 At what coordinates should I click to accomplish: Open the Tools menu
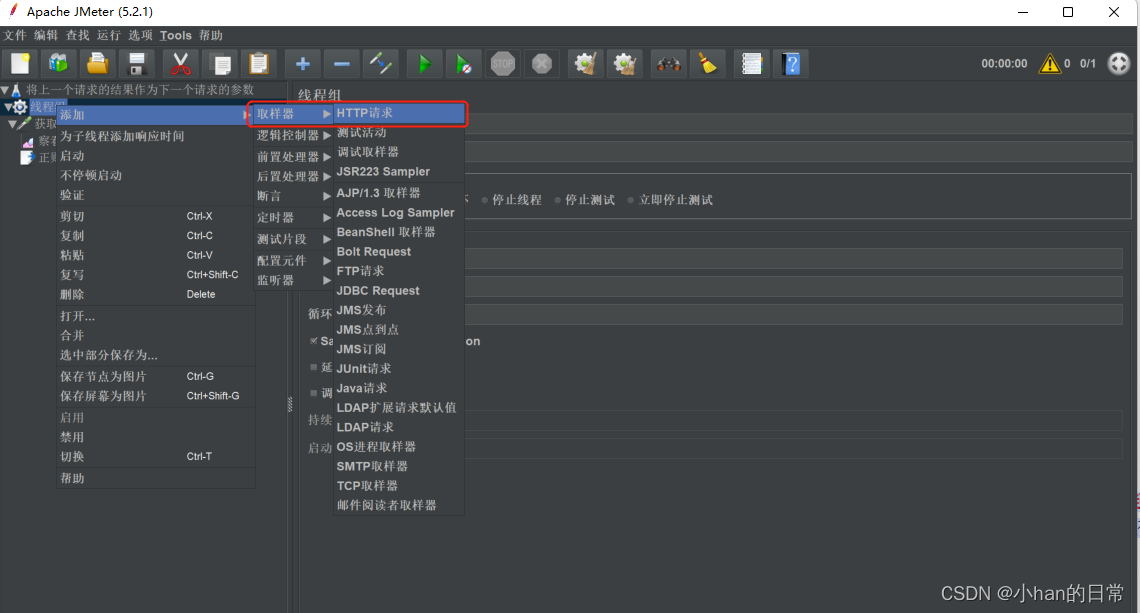[x=175, y=35]
